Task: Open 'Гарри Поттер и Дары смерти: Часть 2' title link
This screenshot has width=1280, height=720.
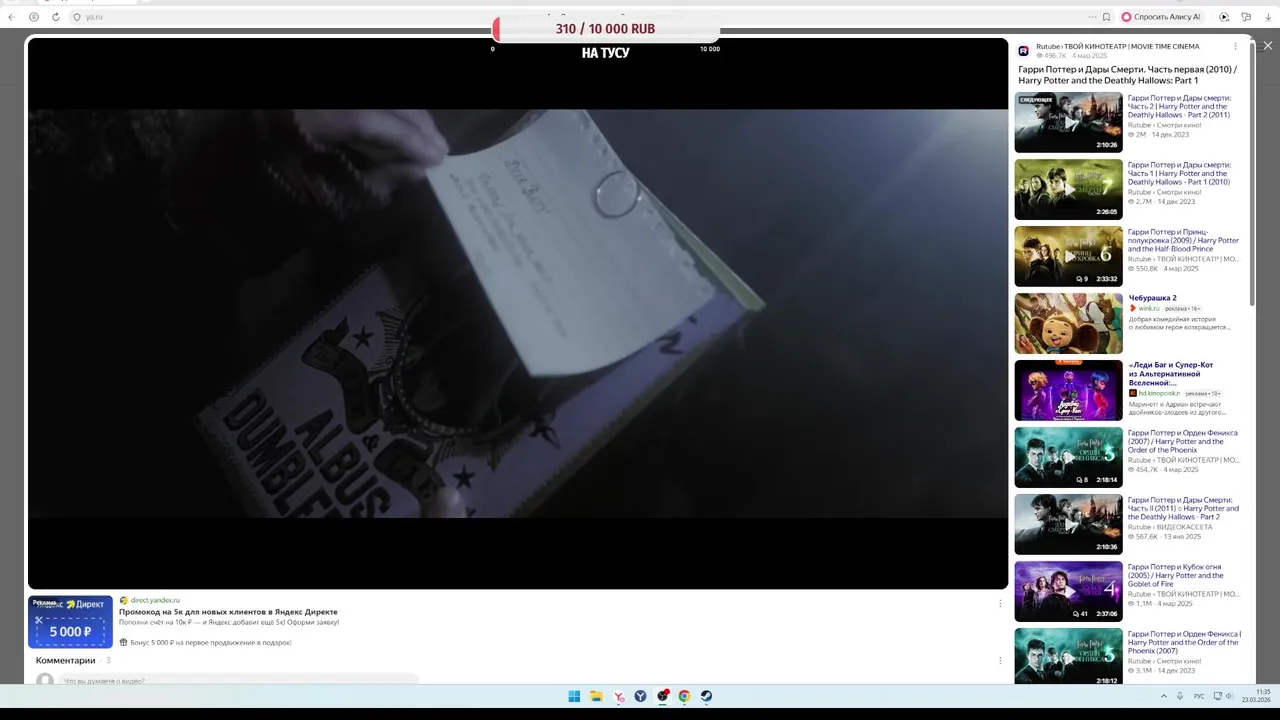Action: click(x=1179, y=107)
